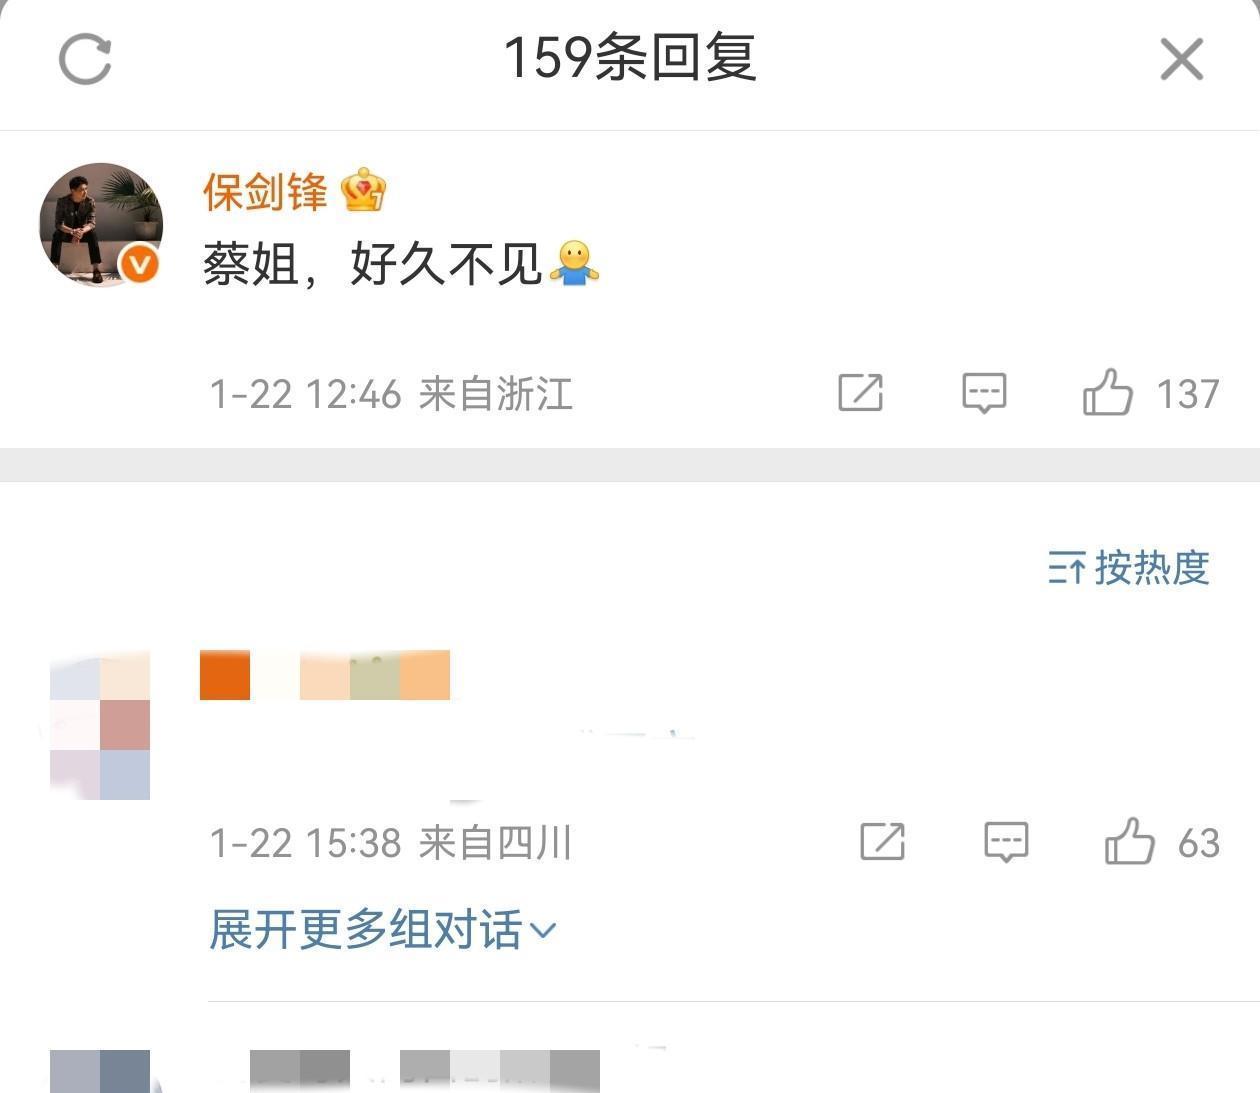Open the blurred username of the first reply
Viewport: 1260px width, 1093px height.
(x=325, y=675)
